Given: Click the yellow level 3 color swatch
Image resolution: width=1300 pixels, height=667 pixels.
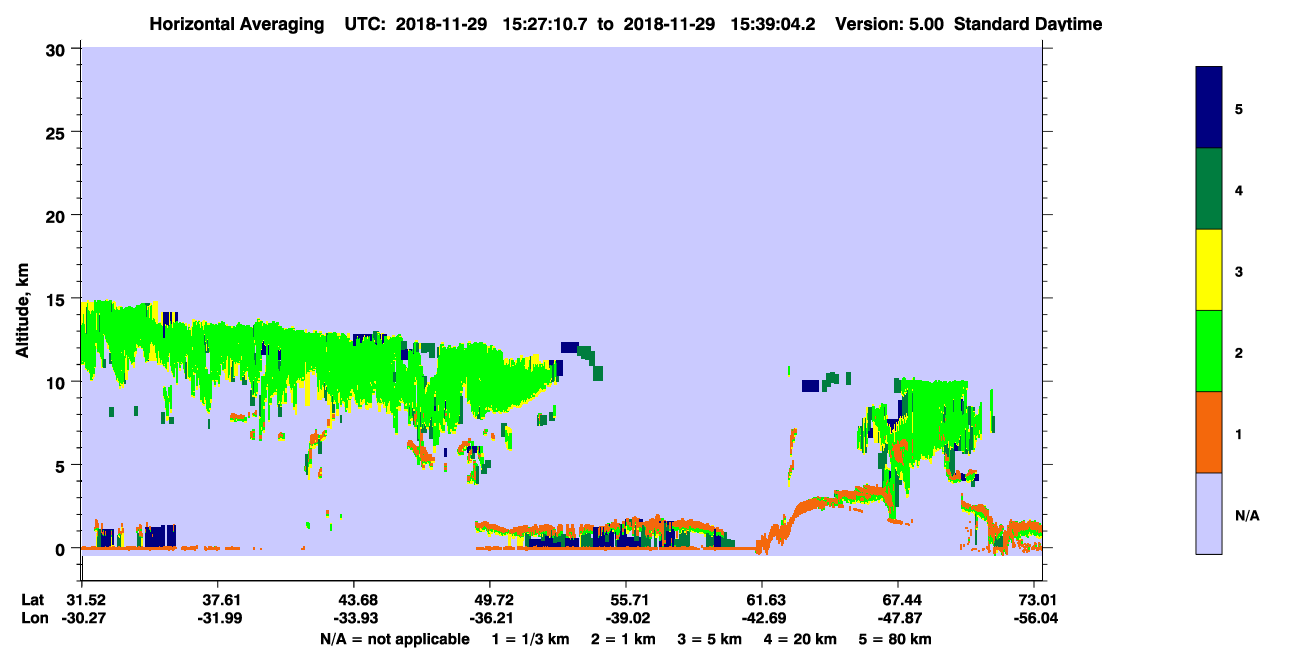Looking at the screenshot, I should [1209, 270].
